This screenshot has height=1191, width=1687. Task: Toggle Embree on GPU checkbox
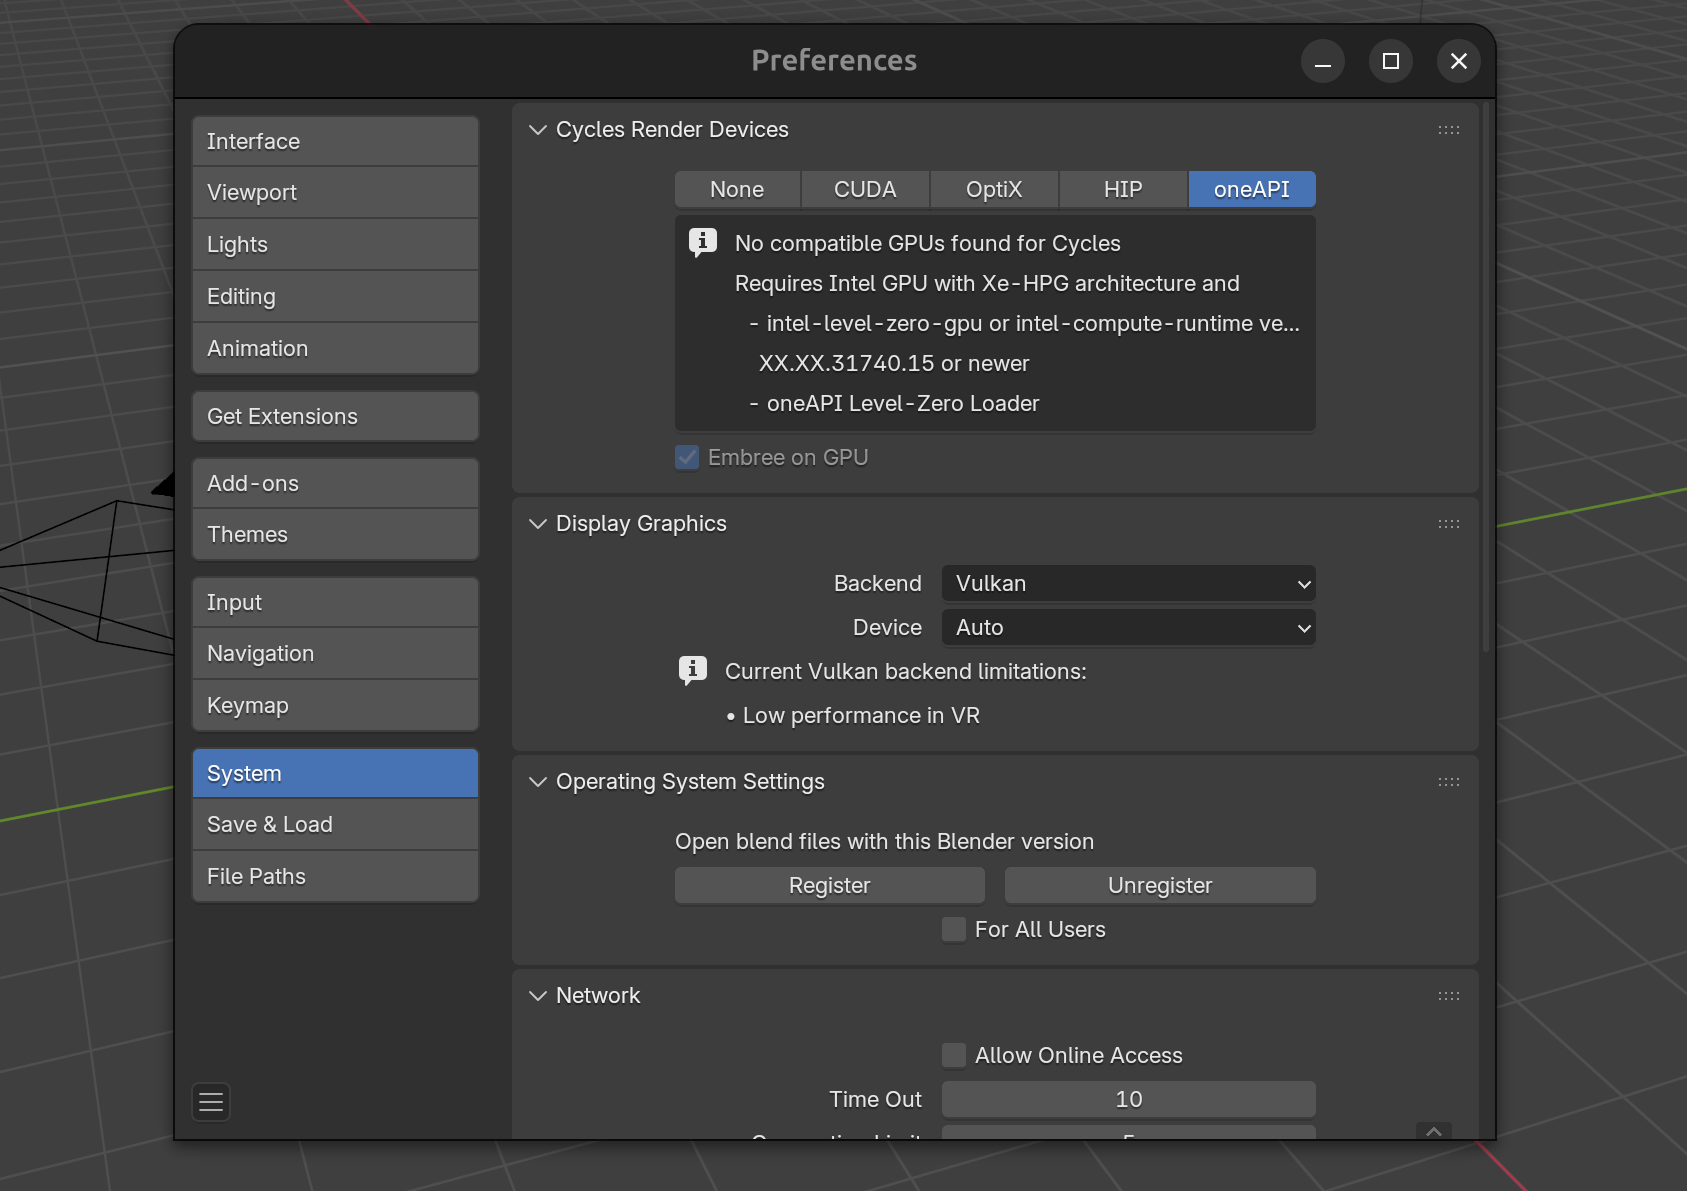(687, 458)
